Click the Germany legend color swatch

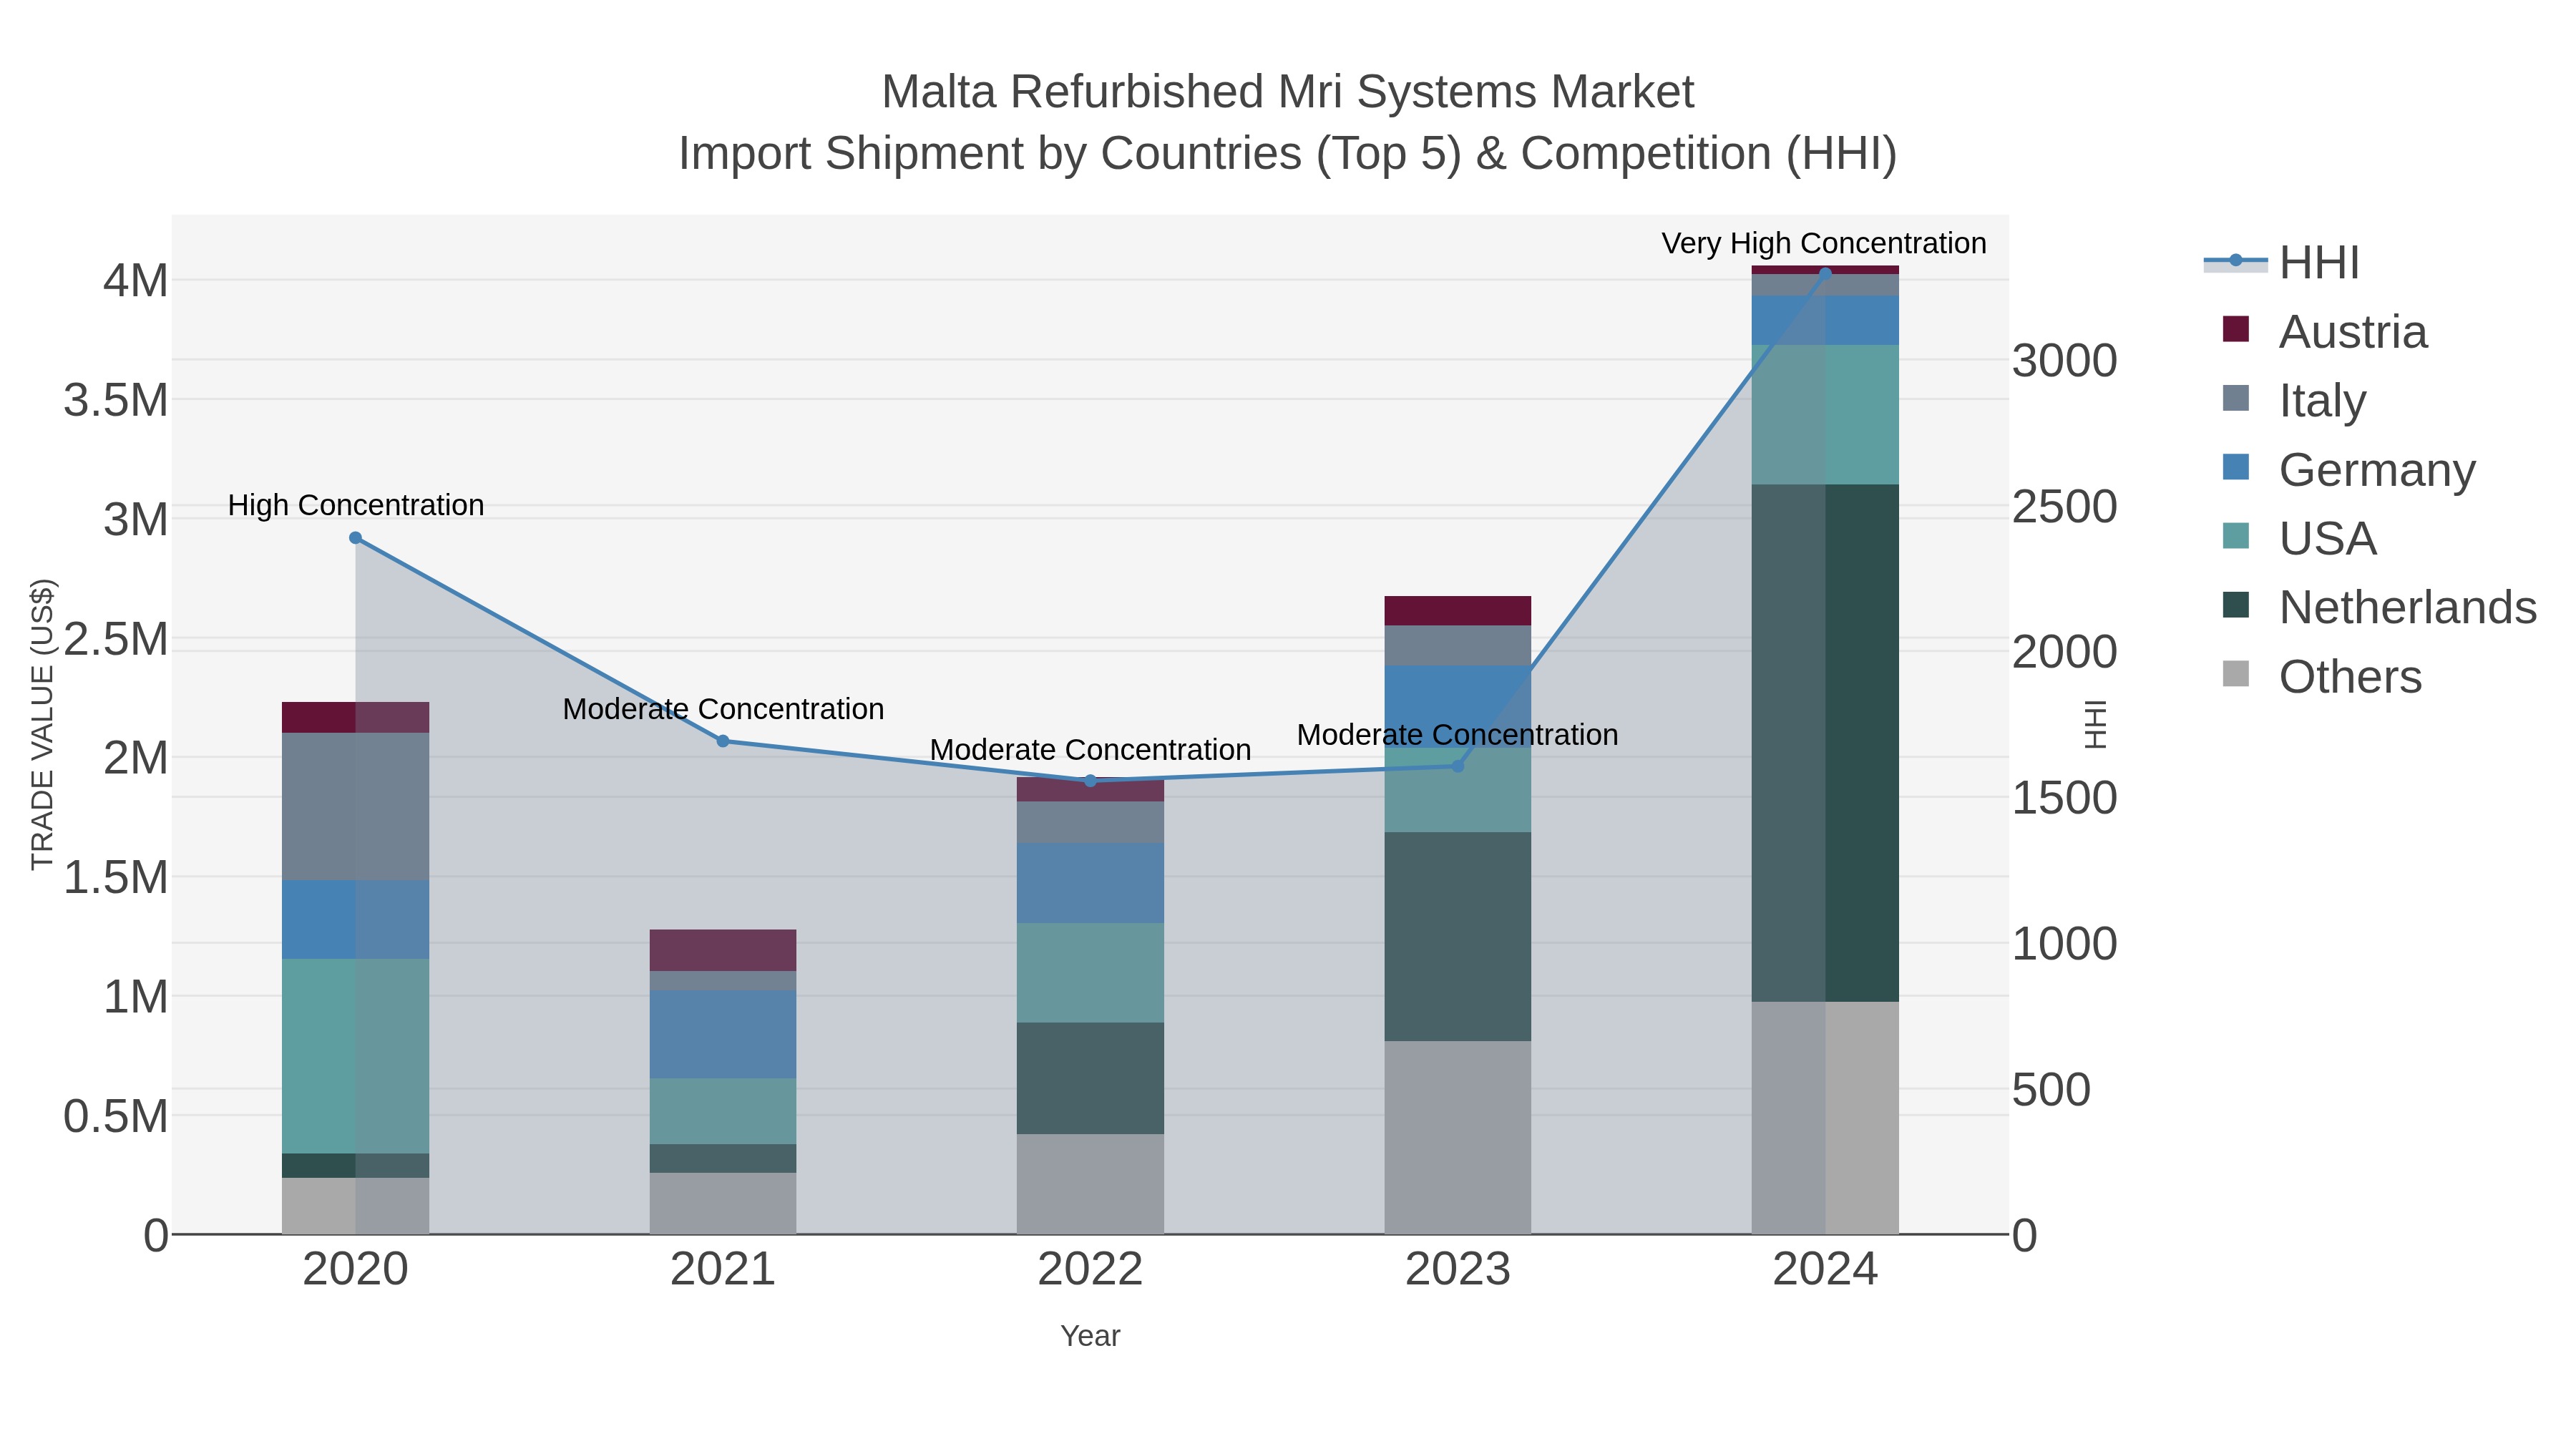point(2235,467)
